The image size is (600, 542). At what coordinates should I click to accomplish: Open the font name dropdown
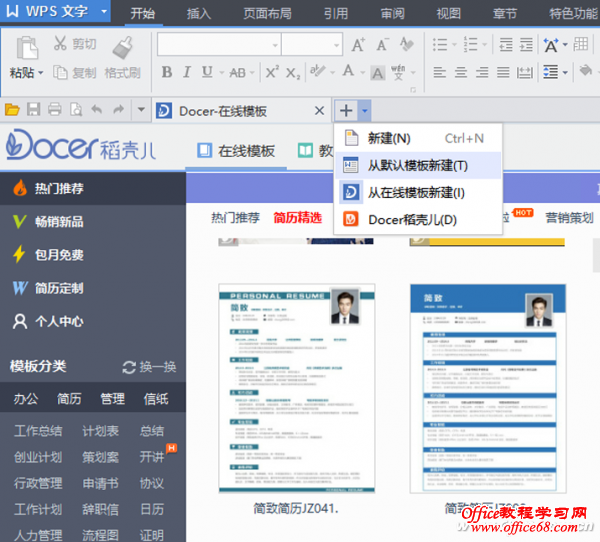coord(272,45)
